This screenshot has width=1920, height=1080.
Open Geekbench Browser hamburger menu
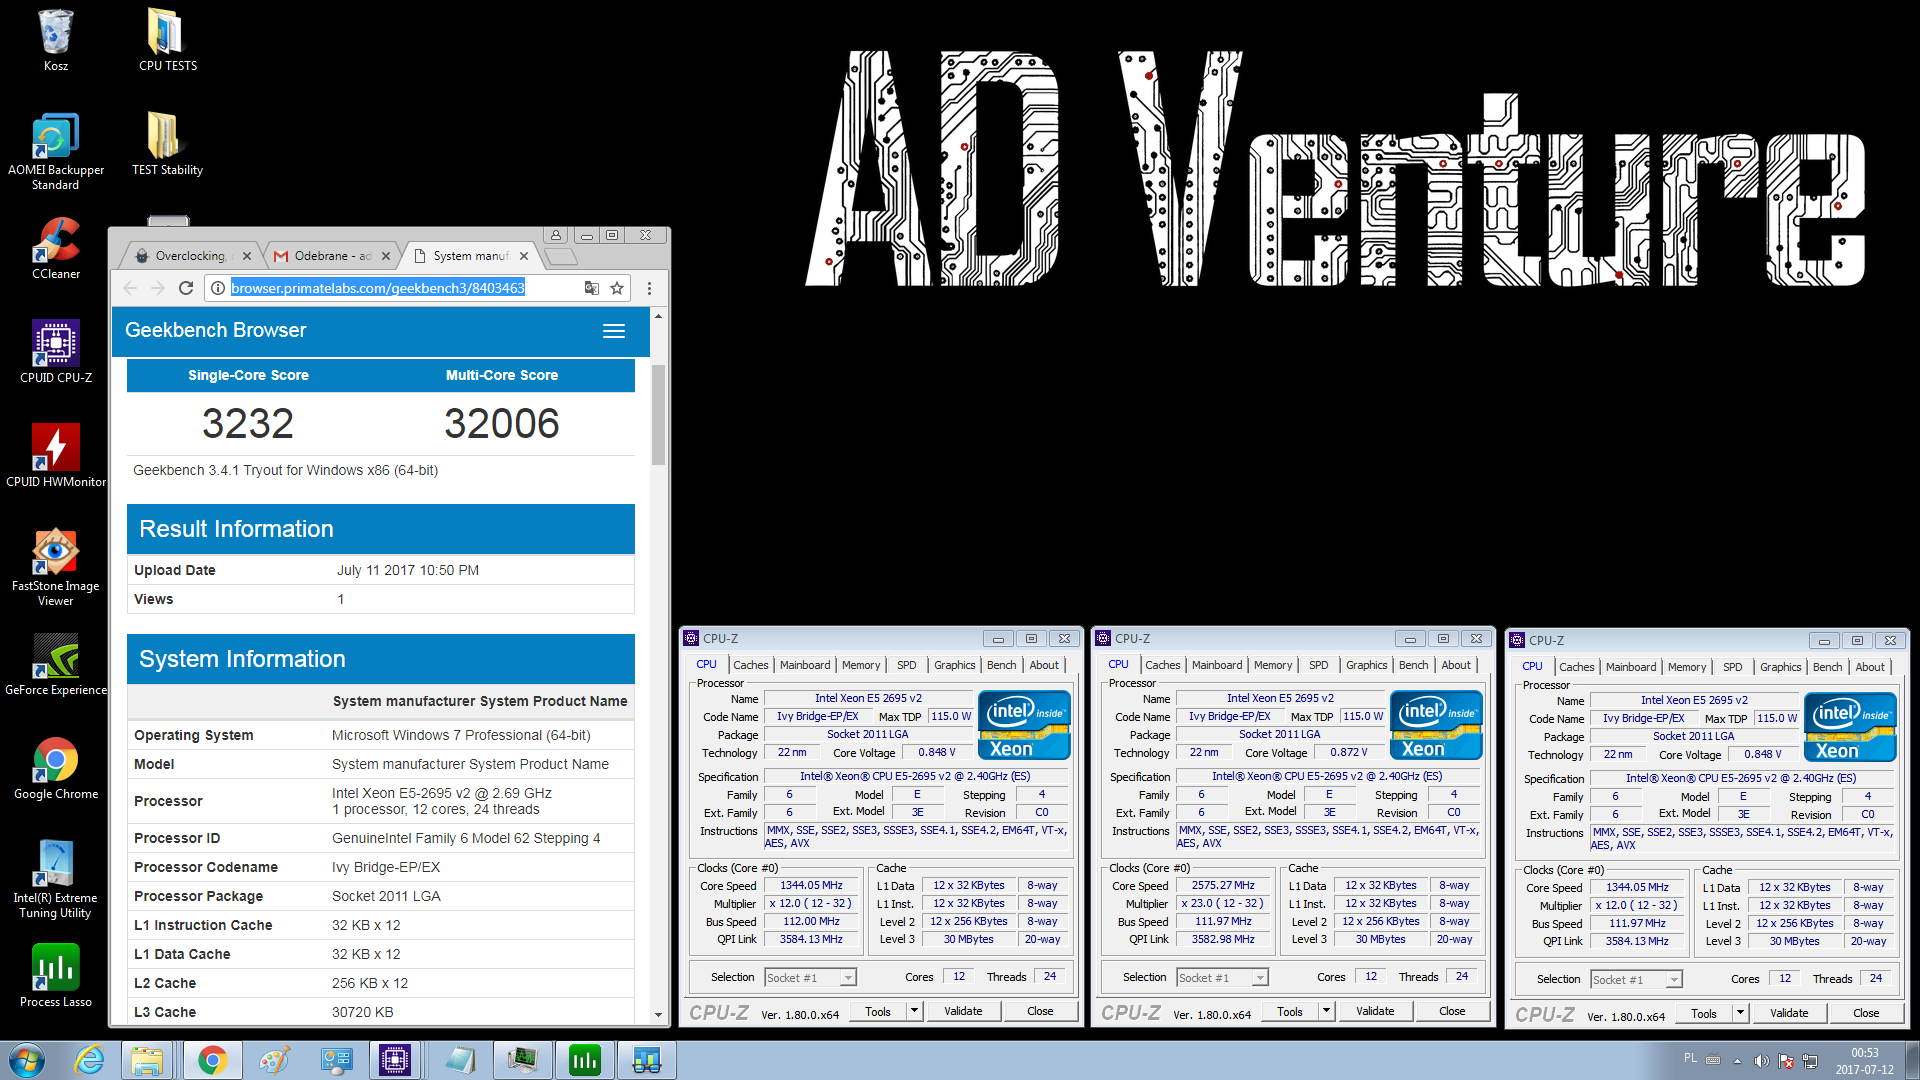(614, 331)
